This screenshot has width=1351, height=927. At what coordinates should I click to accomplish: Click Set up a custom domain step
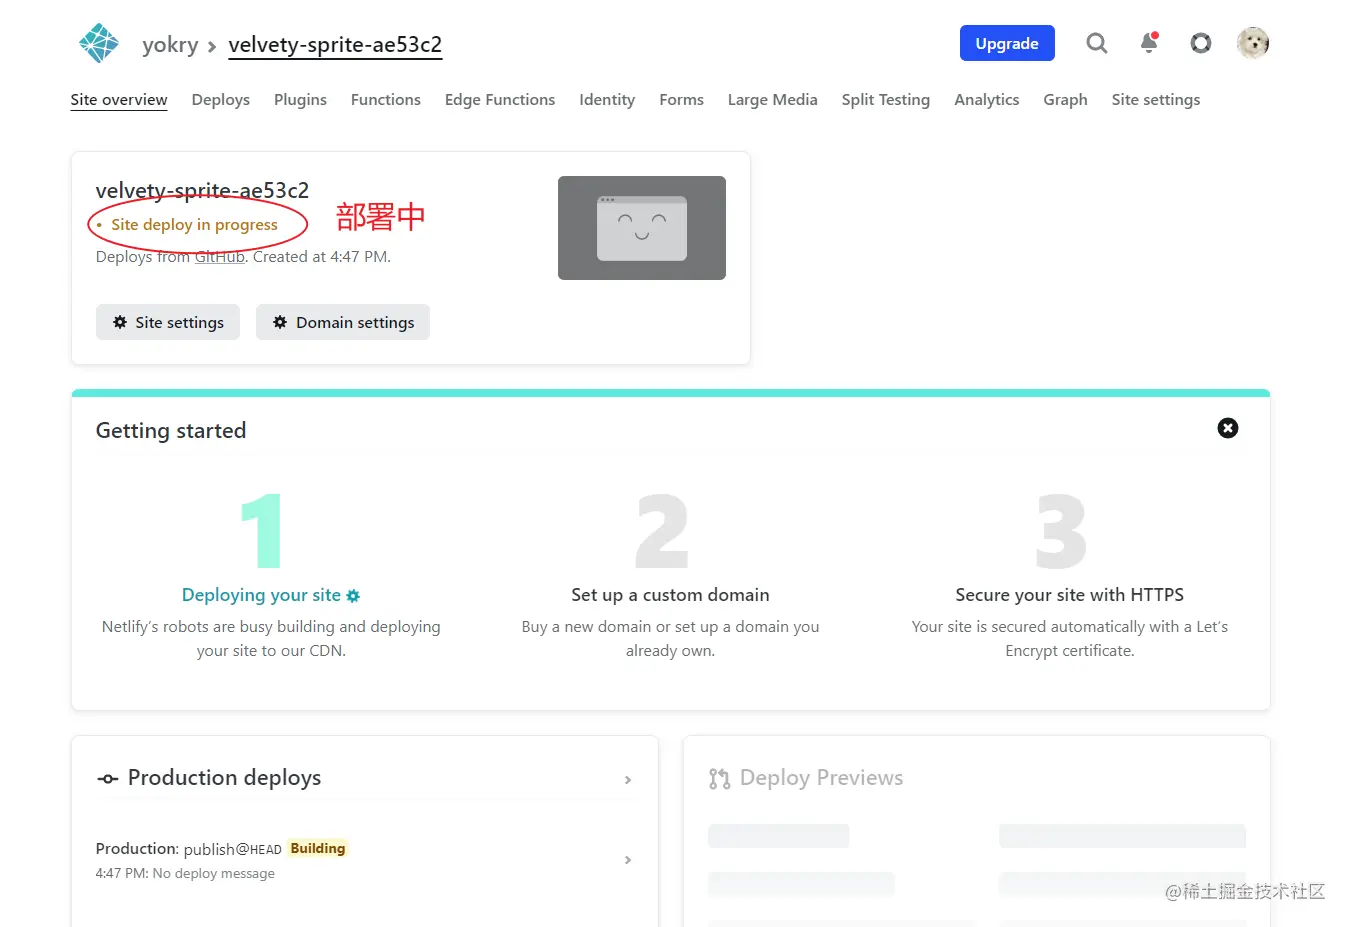670,595
